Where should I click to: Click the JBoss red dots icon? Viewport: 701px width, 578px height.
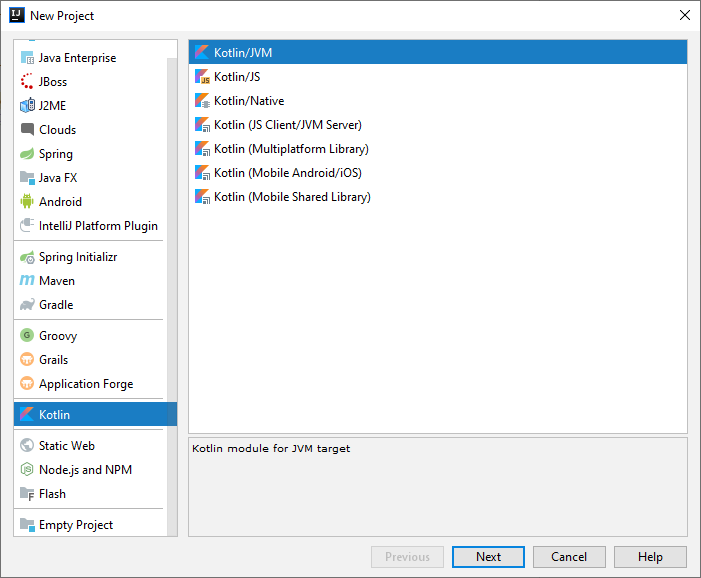tap(28, 82)
